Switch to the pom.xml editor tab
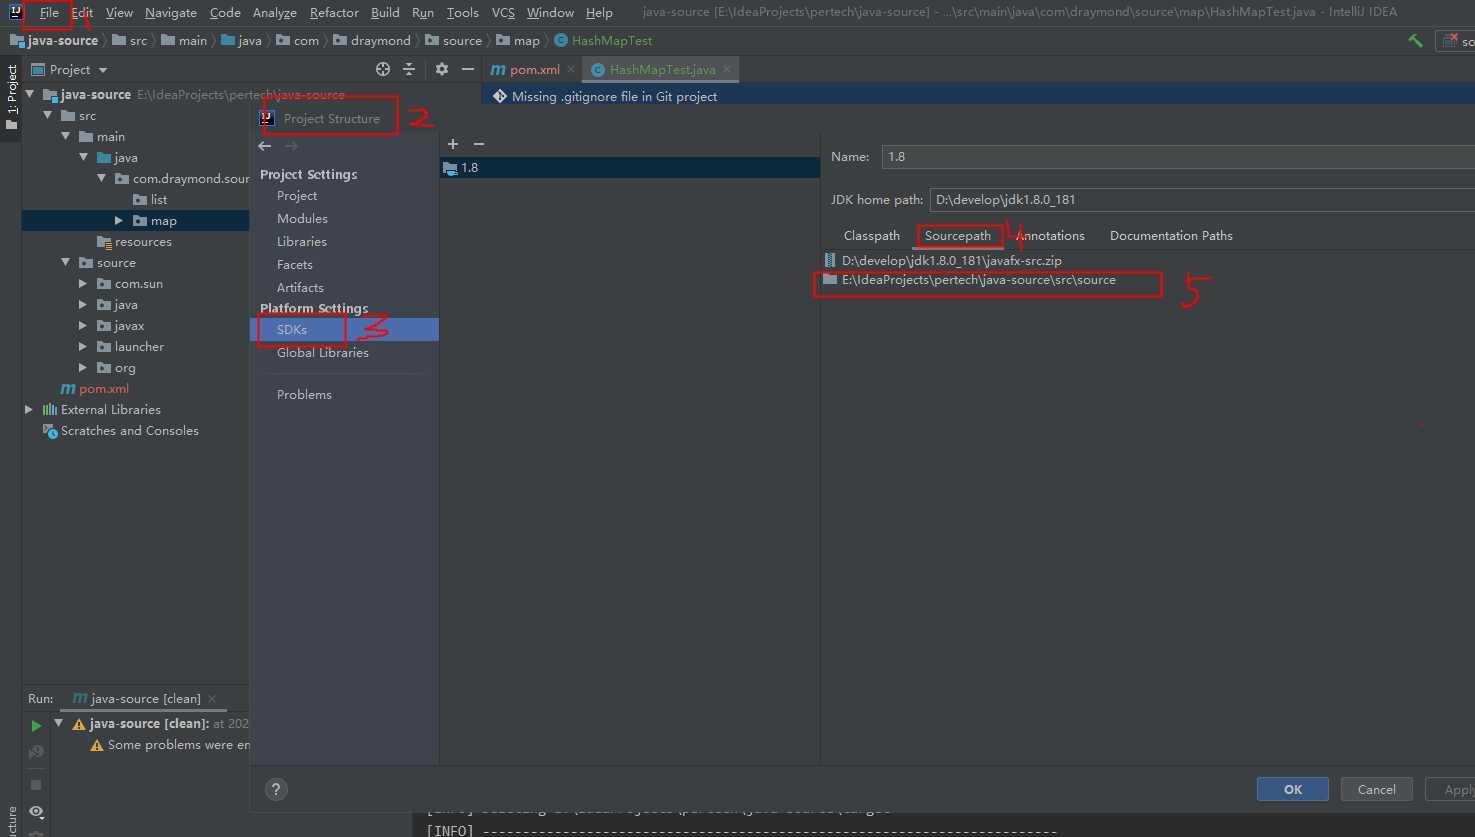Viewport: 1475px width, 837px height. click(x=535, y=70)
